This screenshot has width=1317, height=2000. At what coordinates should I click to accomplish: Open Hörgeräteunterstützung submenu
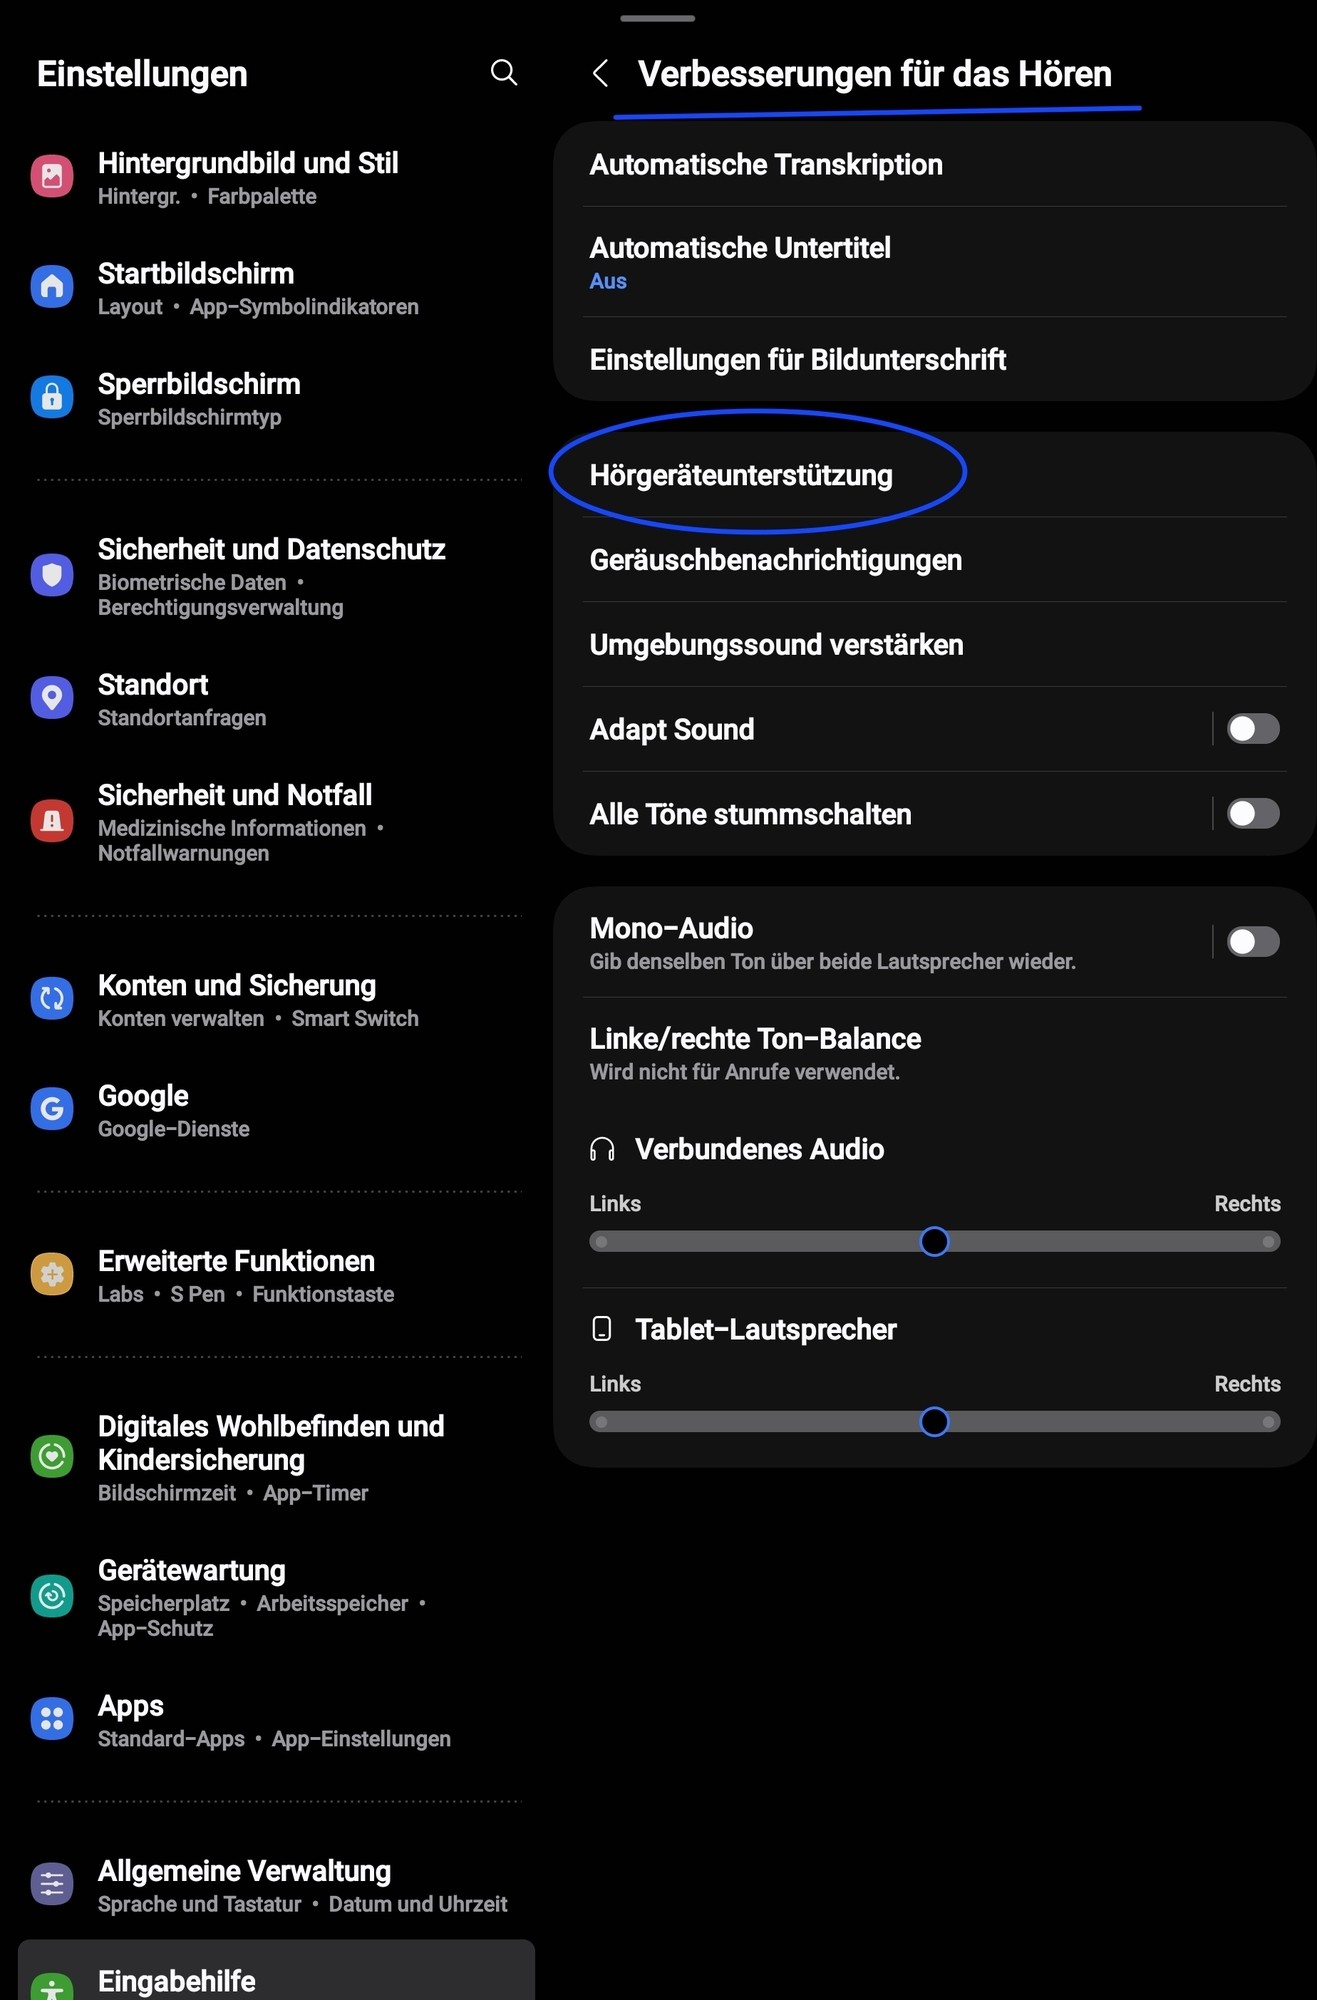click(741, 475)
